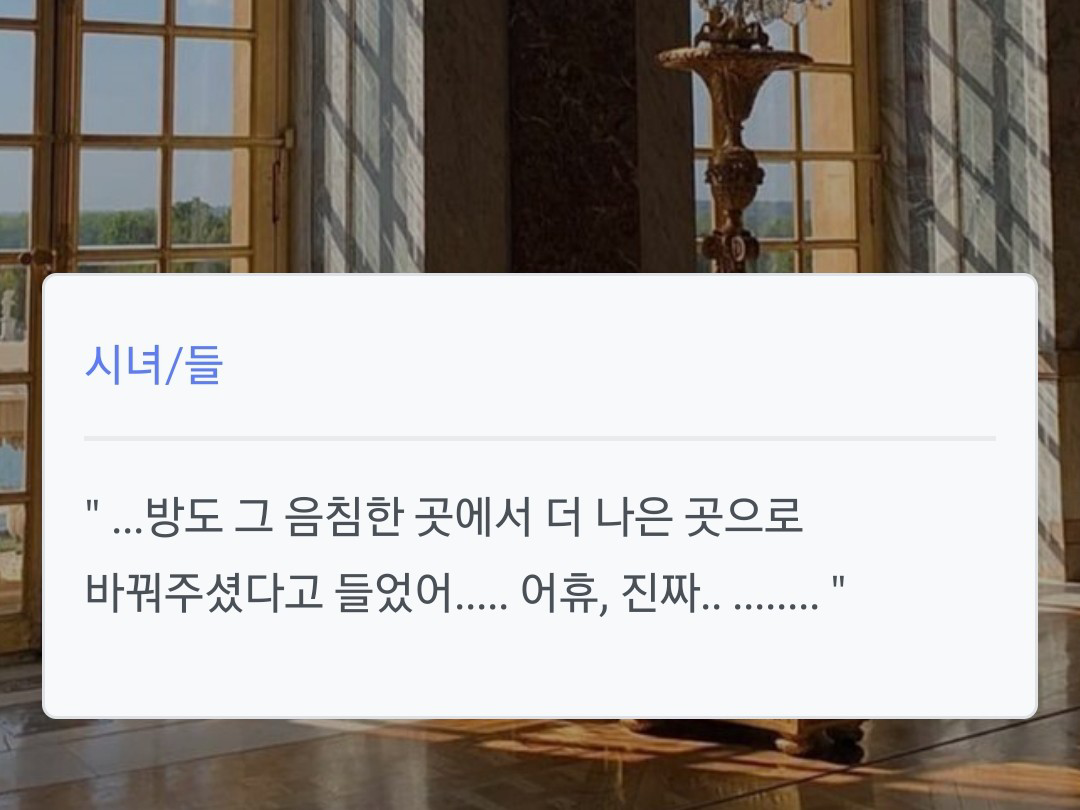Click the sheer curtain beside the left window
1080x810 pixels.
point(367,136)
